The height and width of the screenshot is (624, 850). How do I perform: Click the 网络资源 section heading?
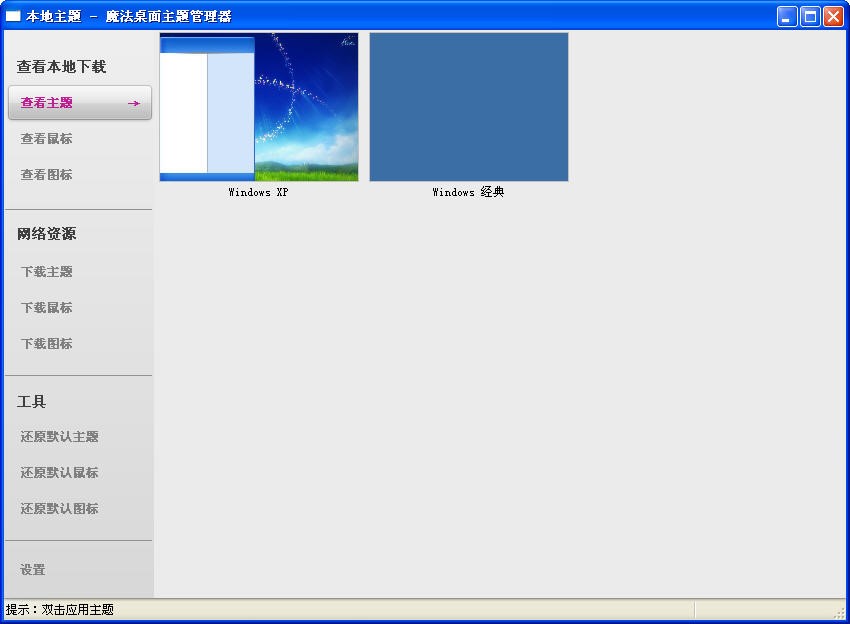[x=47, y=234]
